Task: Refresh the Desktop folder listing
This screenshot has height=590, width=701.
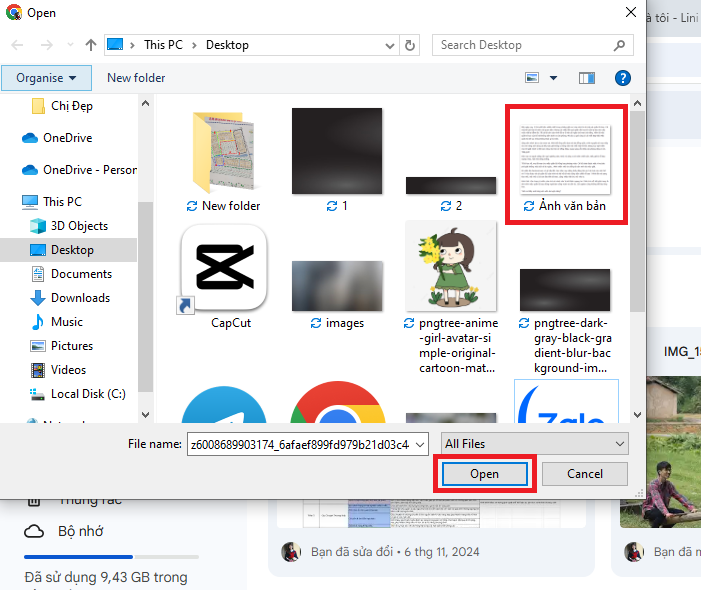Action: tap(410, 45)
